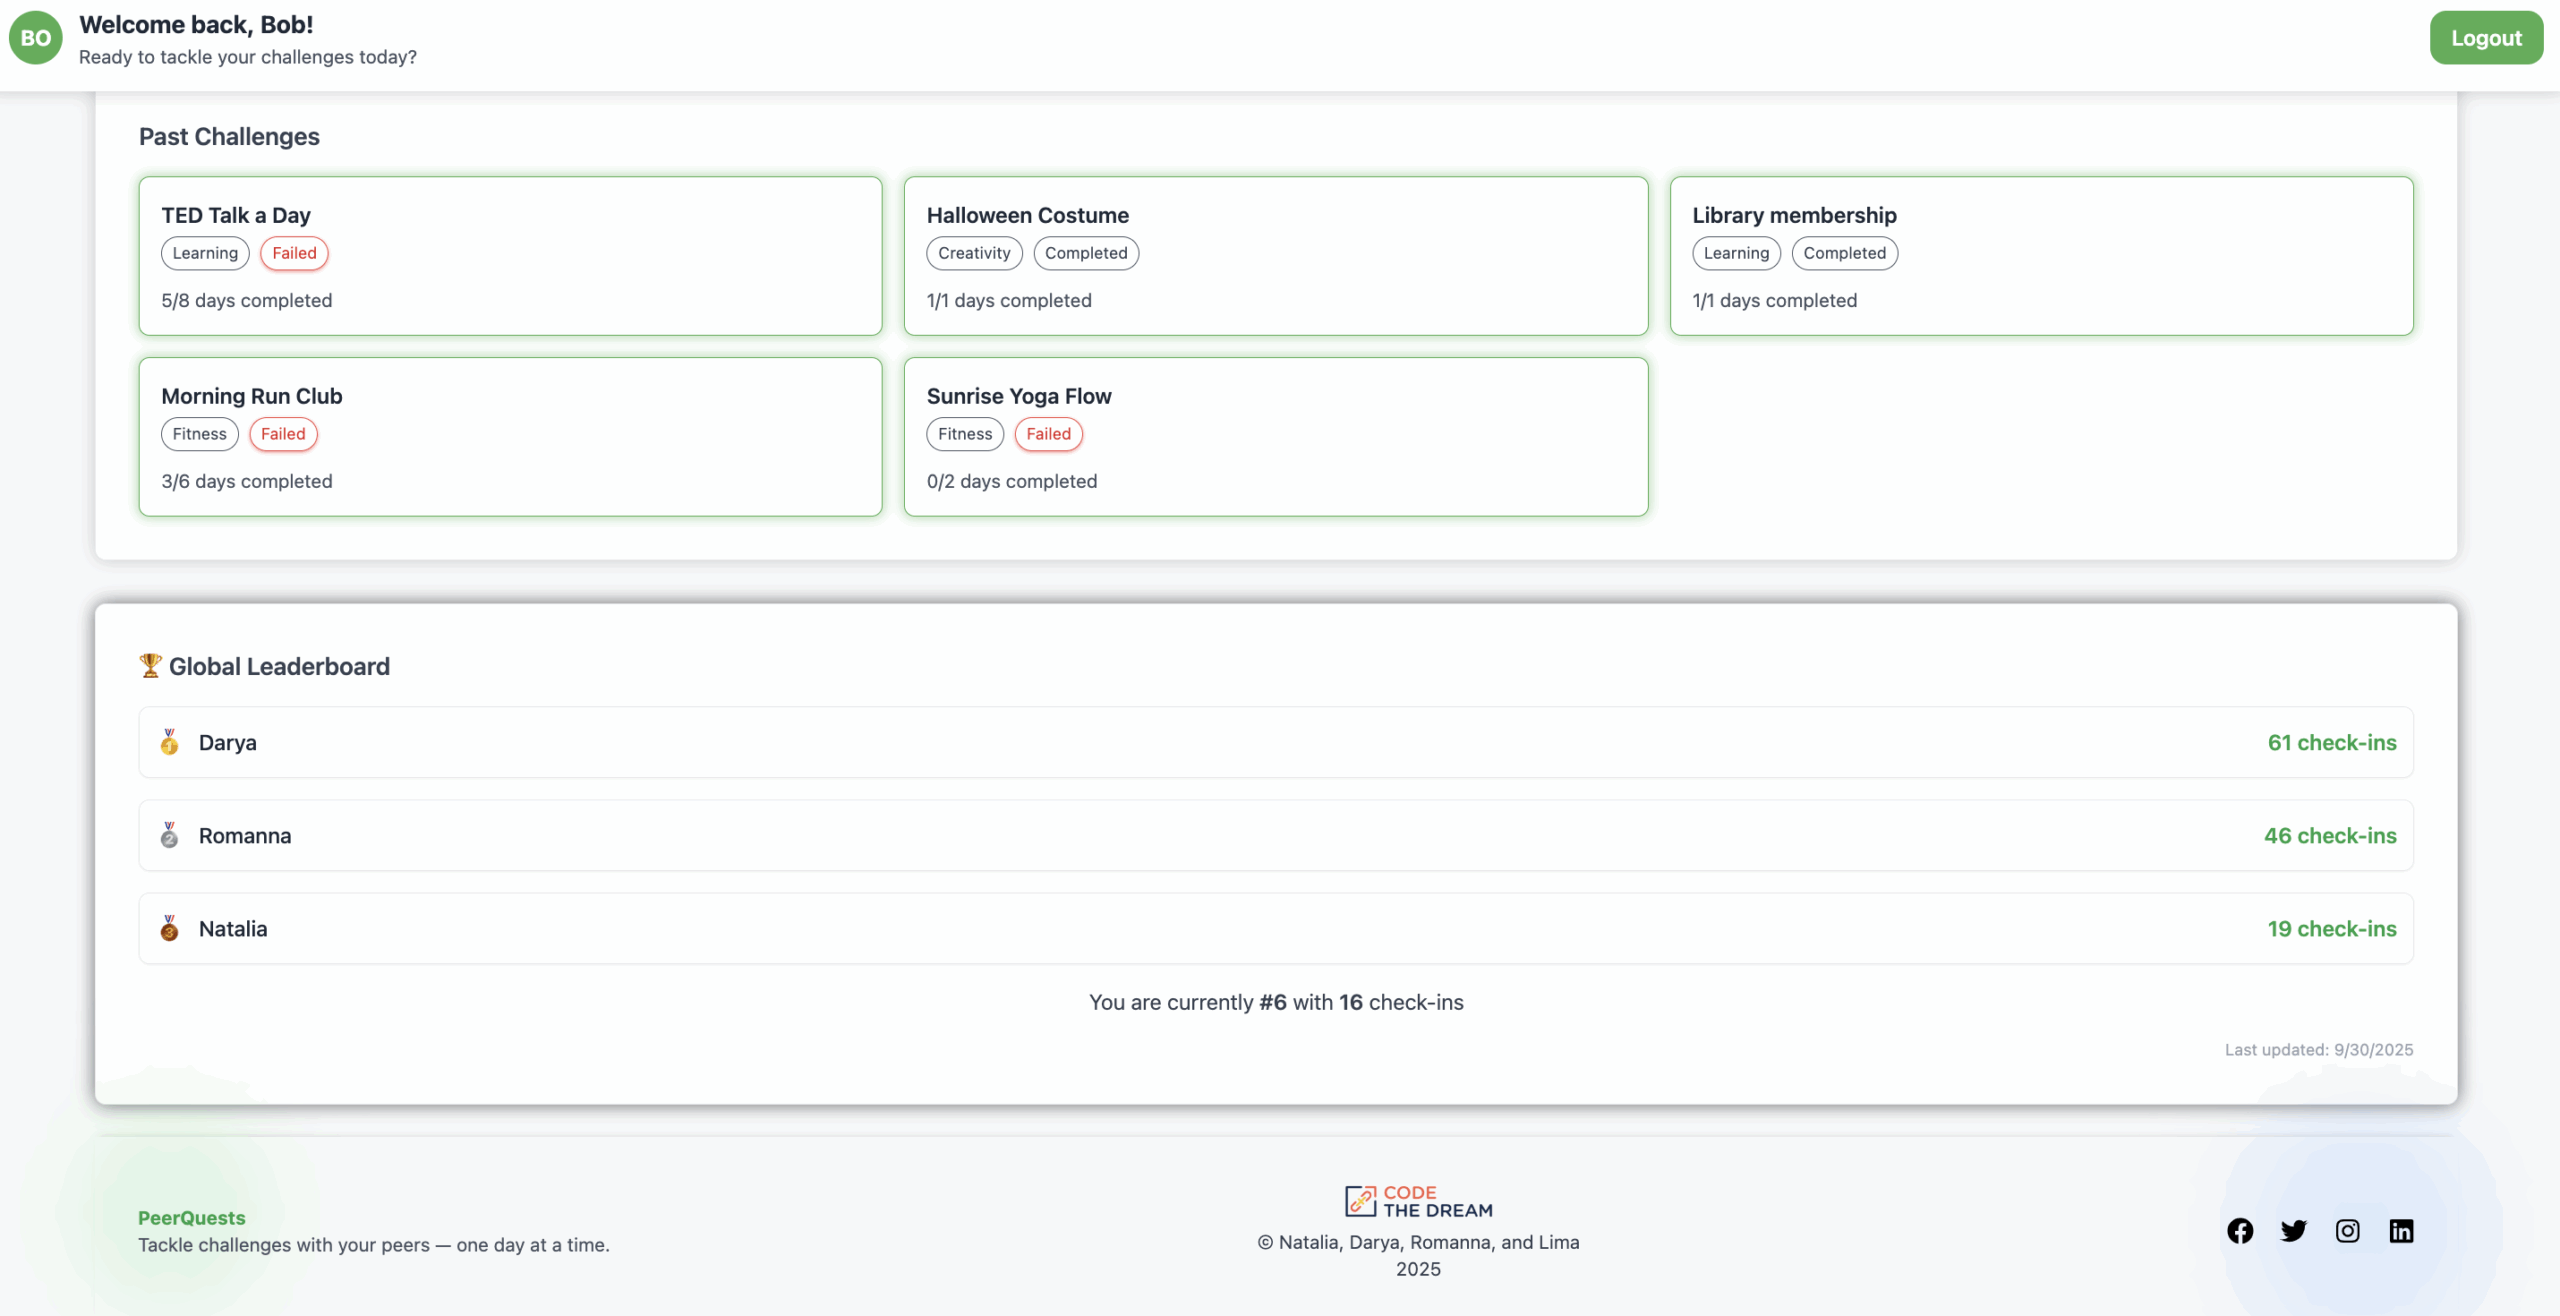The height and width of the screenshot is (1316, 2560).
Task: Click the Code the Dream logo
Action: click(x=1418, y=1201)
